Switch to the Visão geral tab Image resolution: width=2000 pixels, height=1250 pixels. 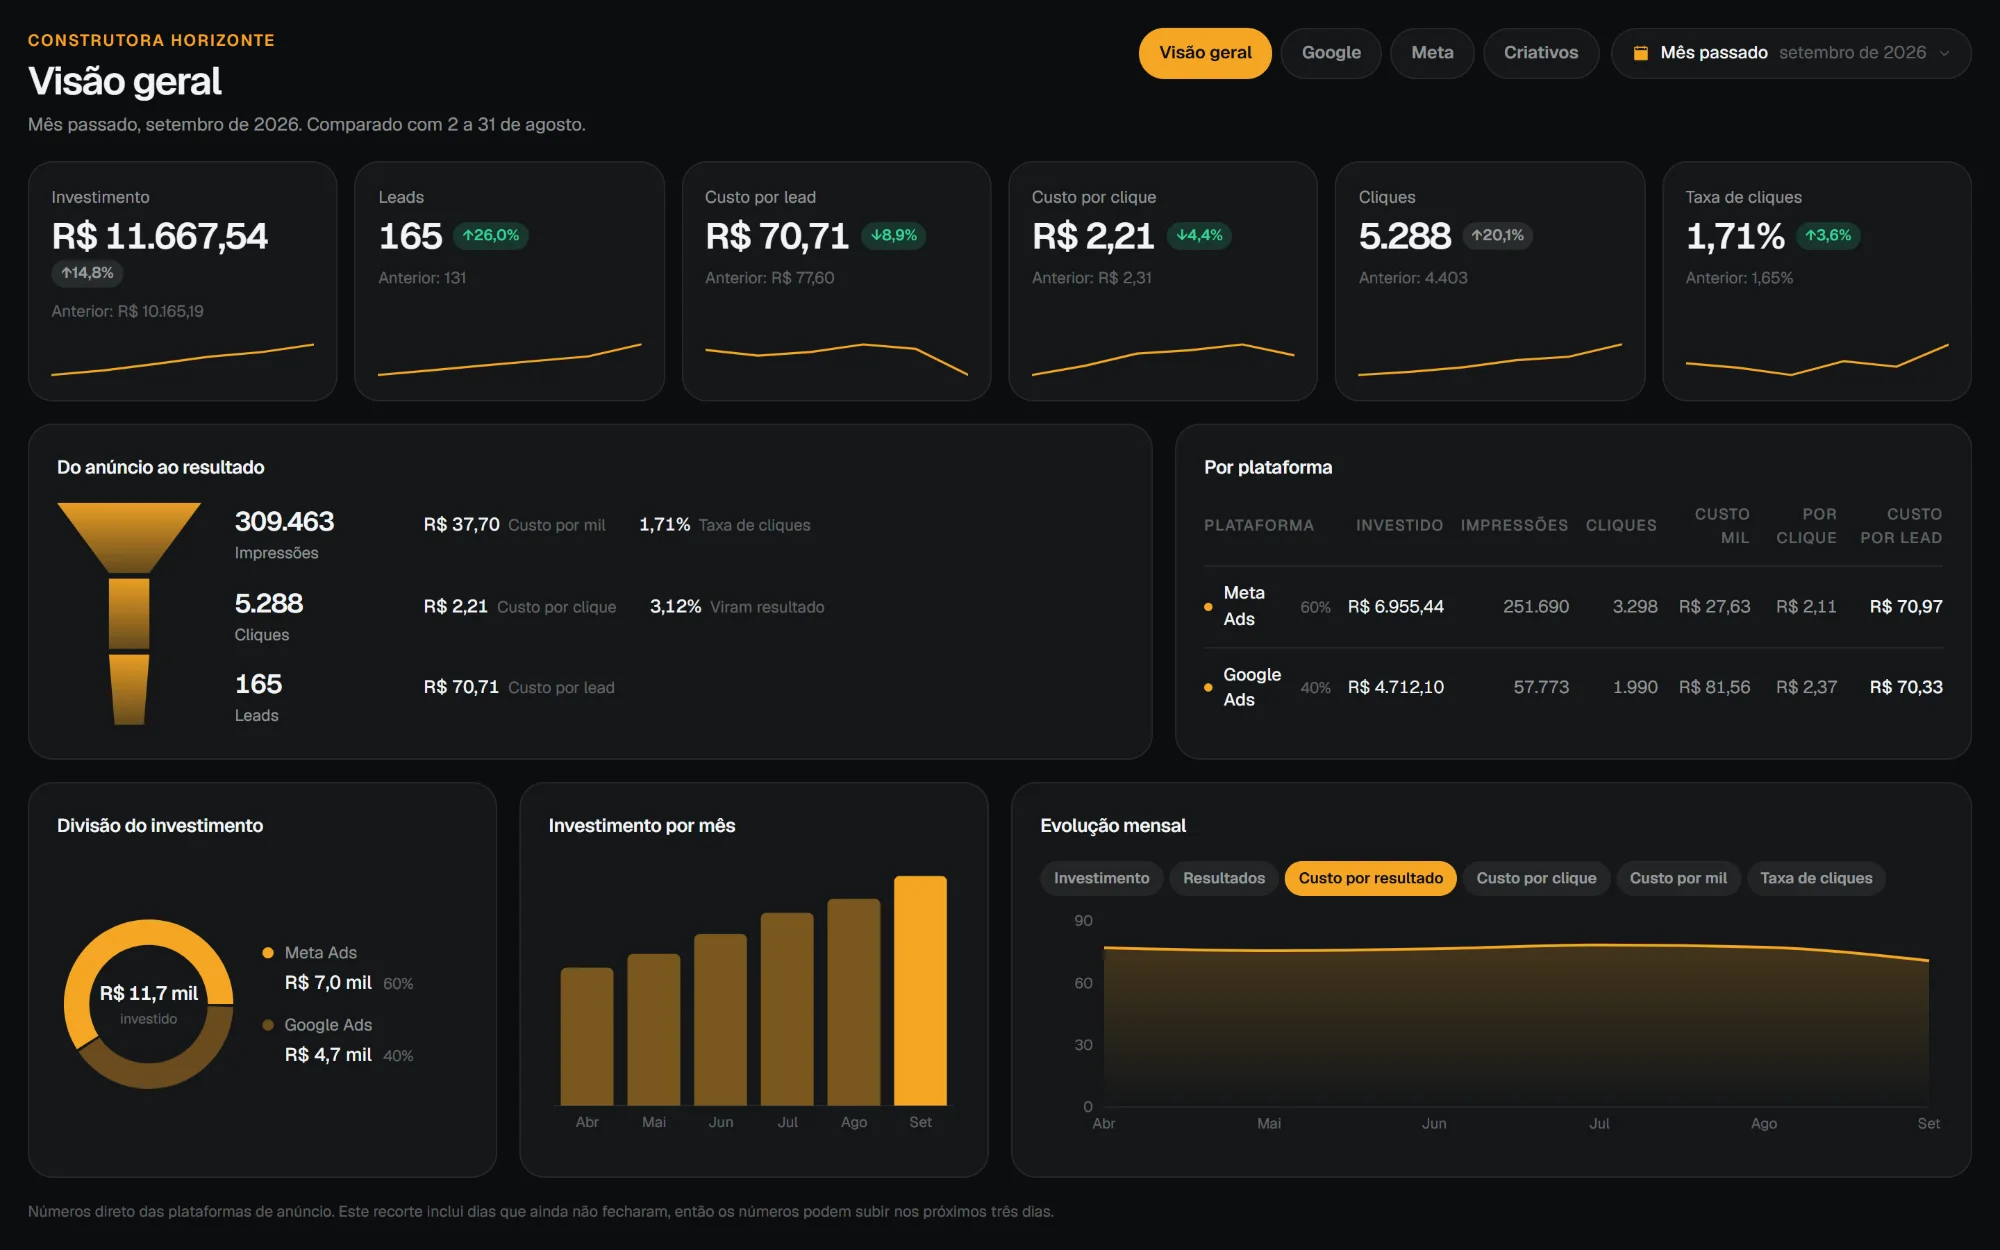(x=1205, y=53)
